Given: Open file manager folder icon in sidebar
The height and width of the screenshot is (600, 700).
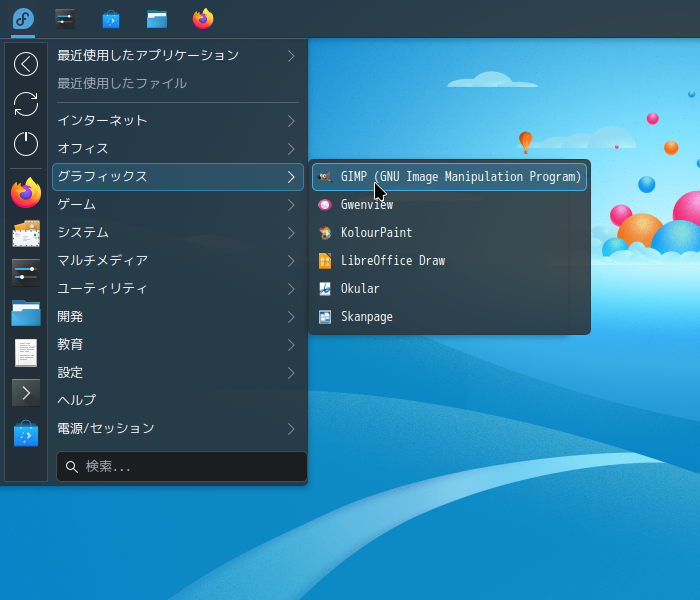Looking at the screenshot, I should tap(26, 313).
